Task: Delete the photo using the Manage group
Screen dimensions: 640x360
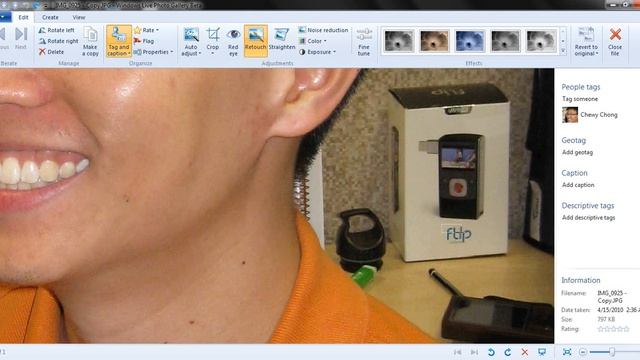Action: 51,52
